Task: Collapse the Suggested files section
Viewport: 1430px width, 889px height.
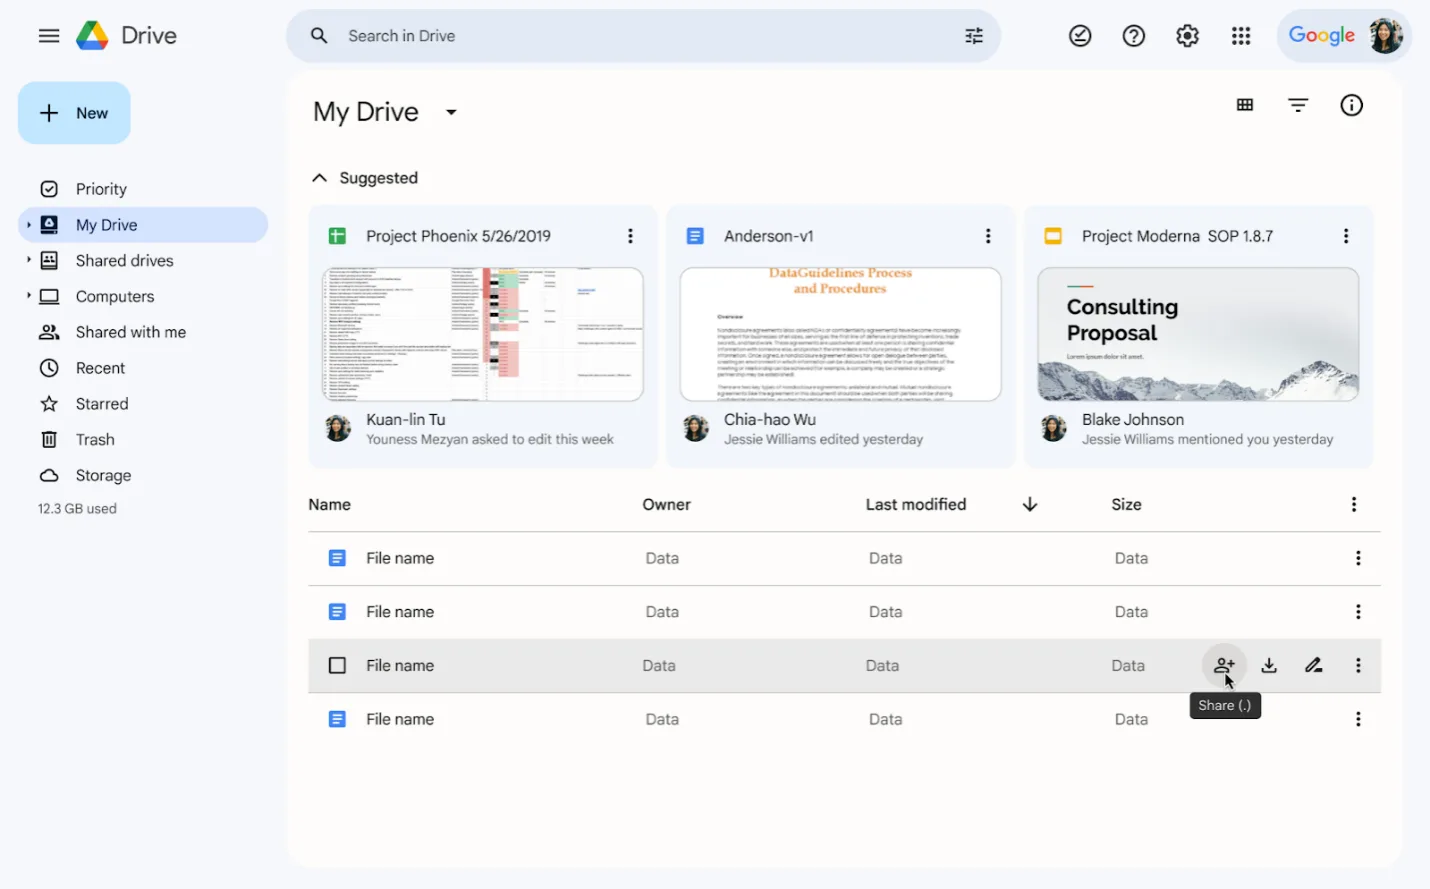Action: (x=318, y=177)
